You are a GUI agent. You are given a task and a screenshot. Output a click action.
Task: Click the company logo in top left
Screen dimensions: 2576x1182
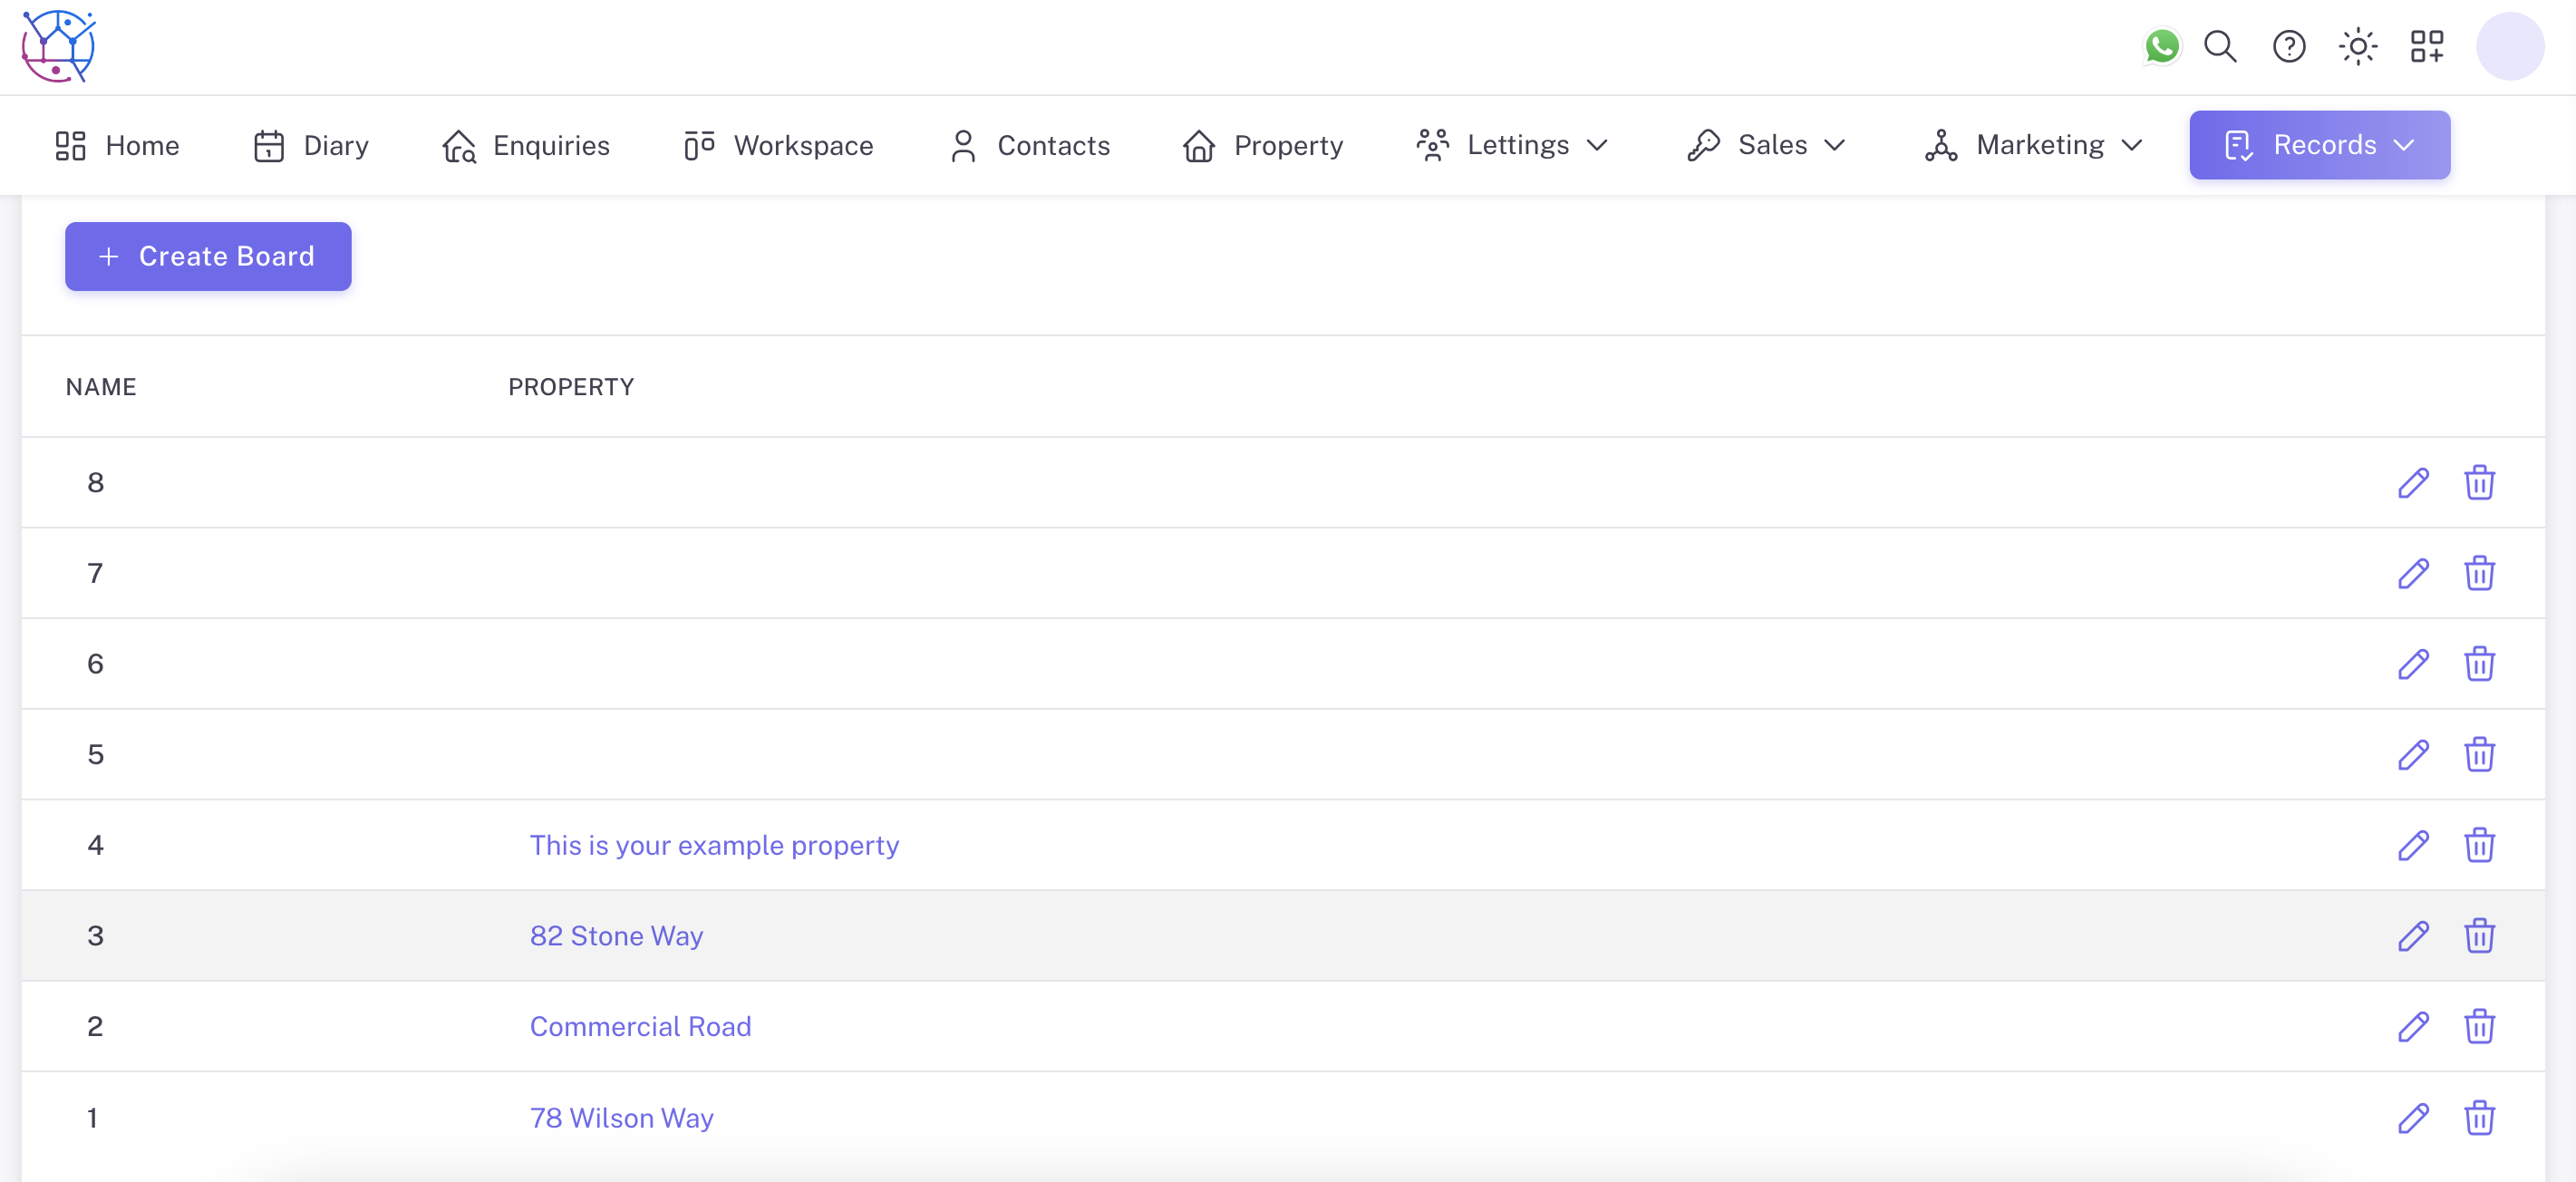[x=58, y=46]
